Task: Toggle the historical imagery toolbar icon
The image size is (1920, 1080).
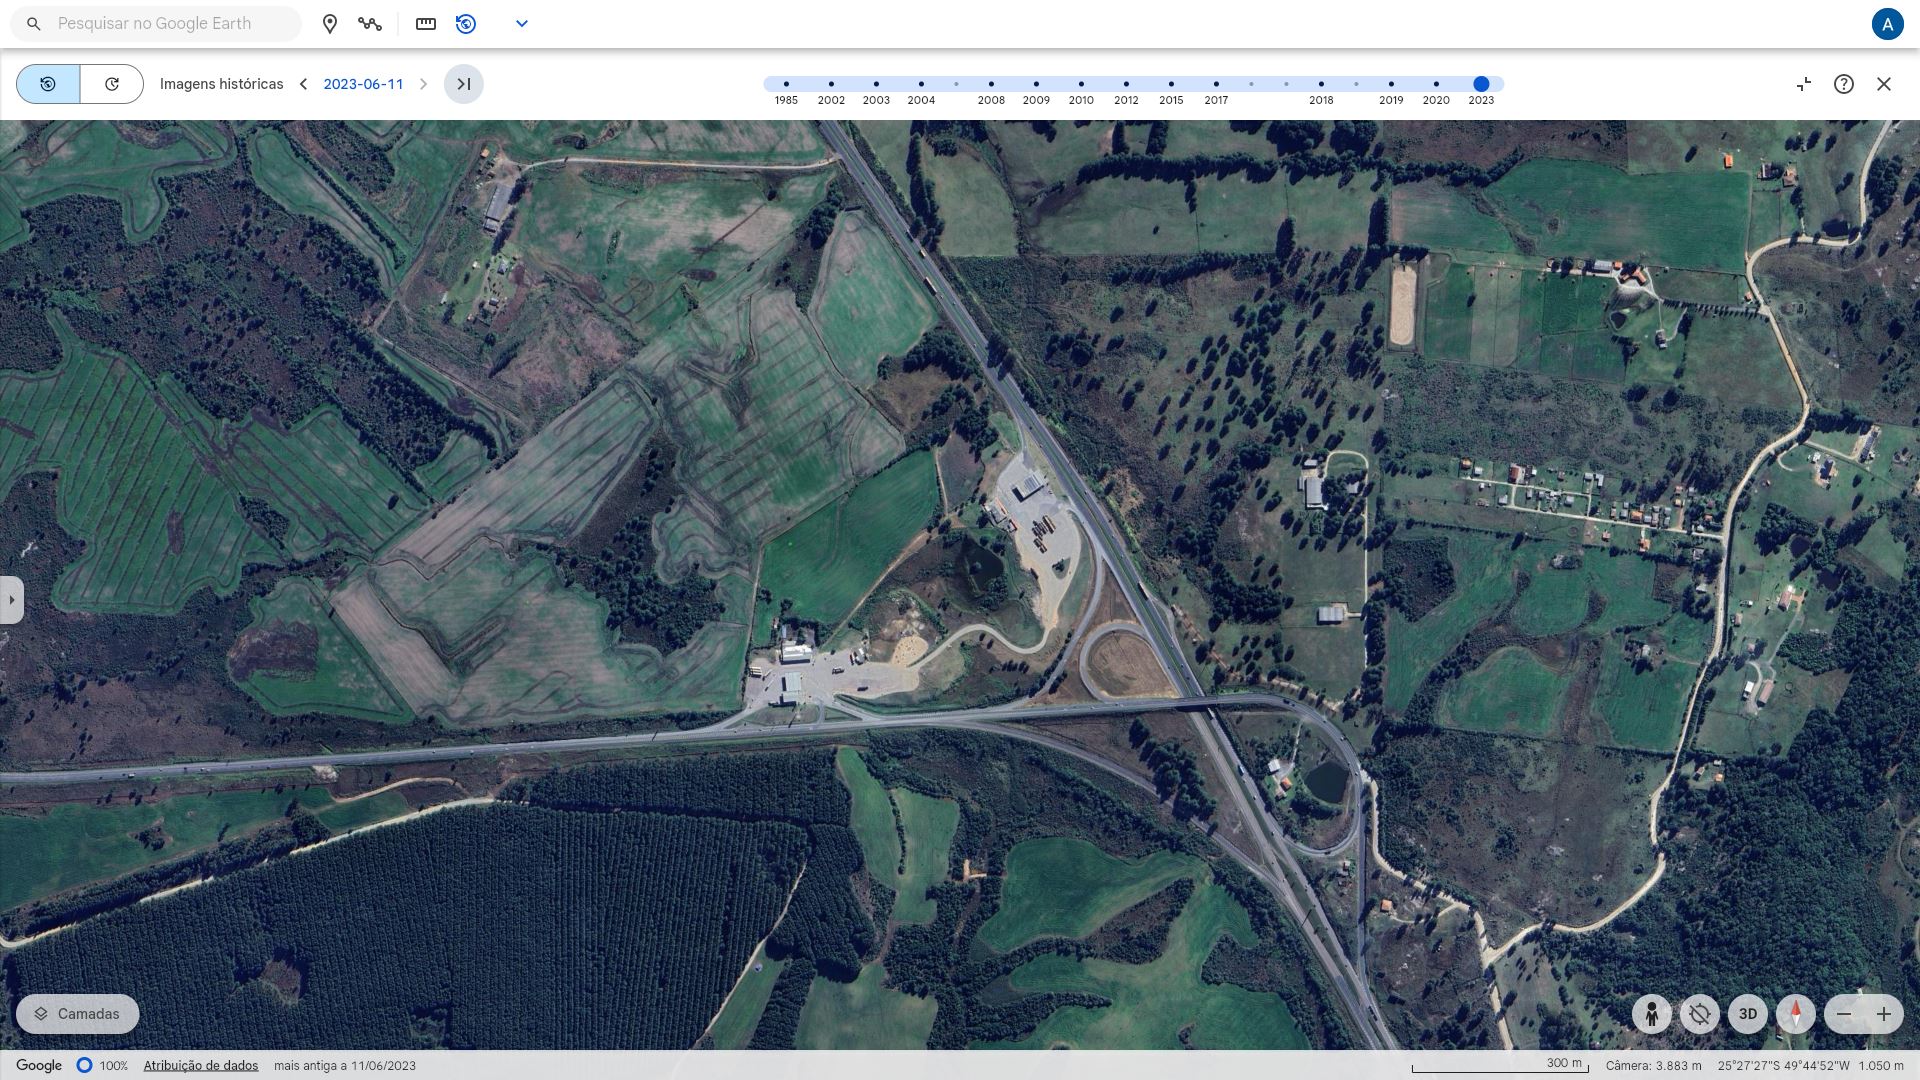Action: point(466,23)
